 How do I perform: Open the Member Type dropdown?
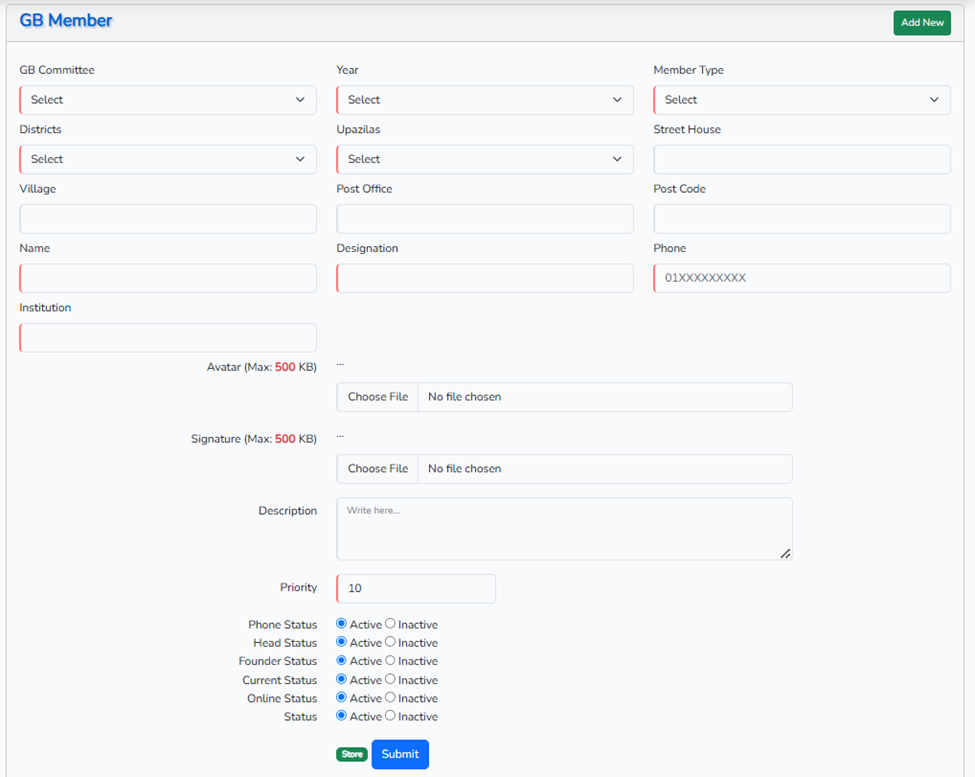(801, 100)
